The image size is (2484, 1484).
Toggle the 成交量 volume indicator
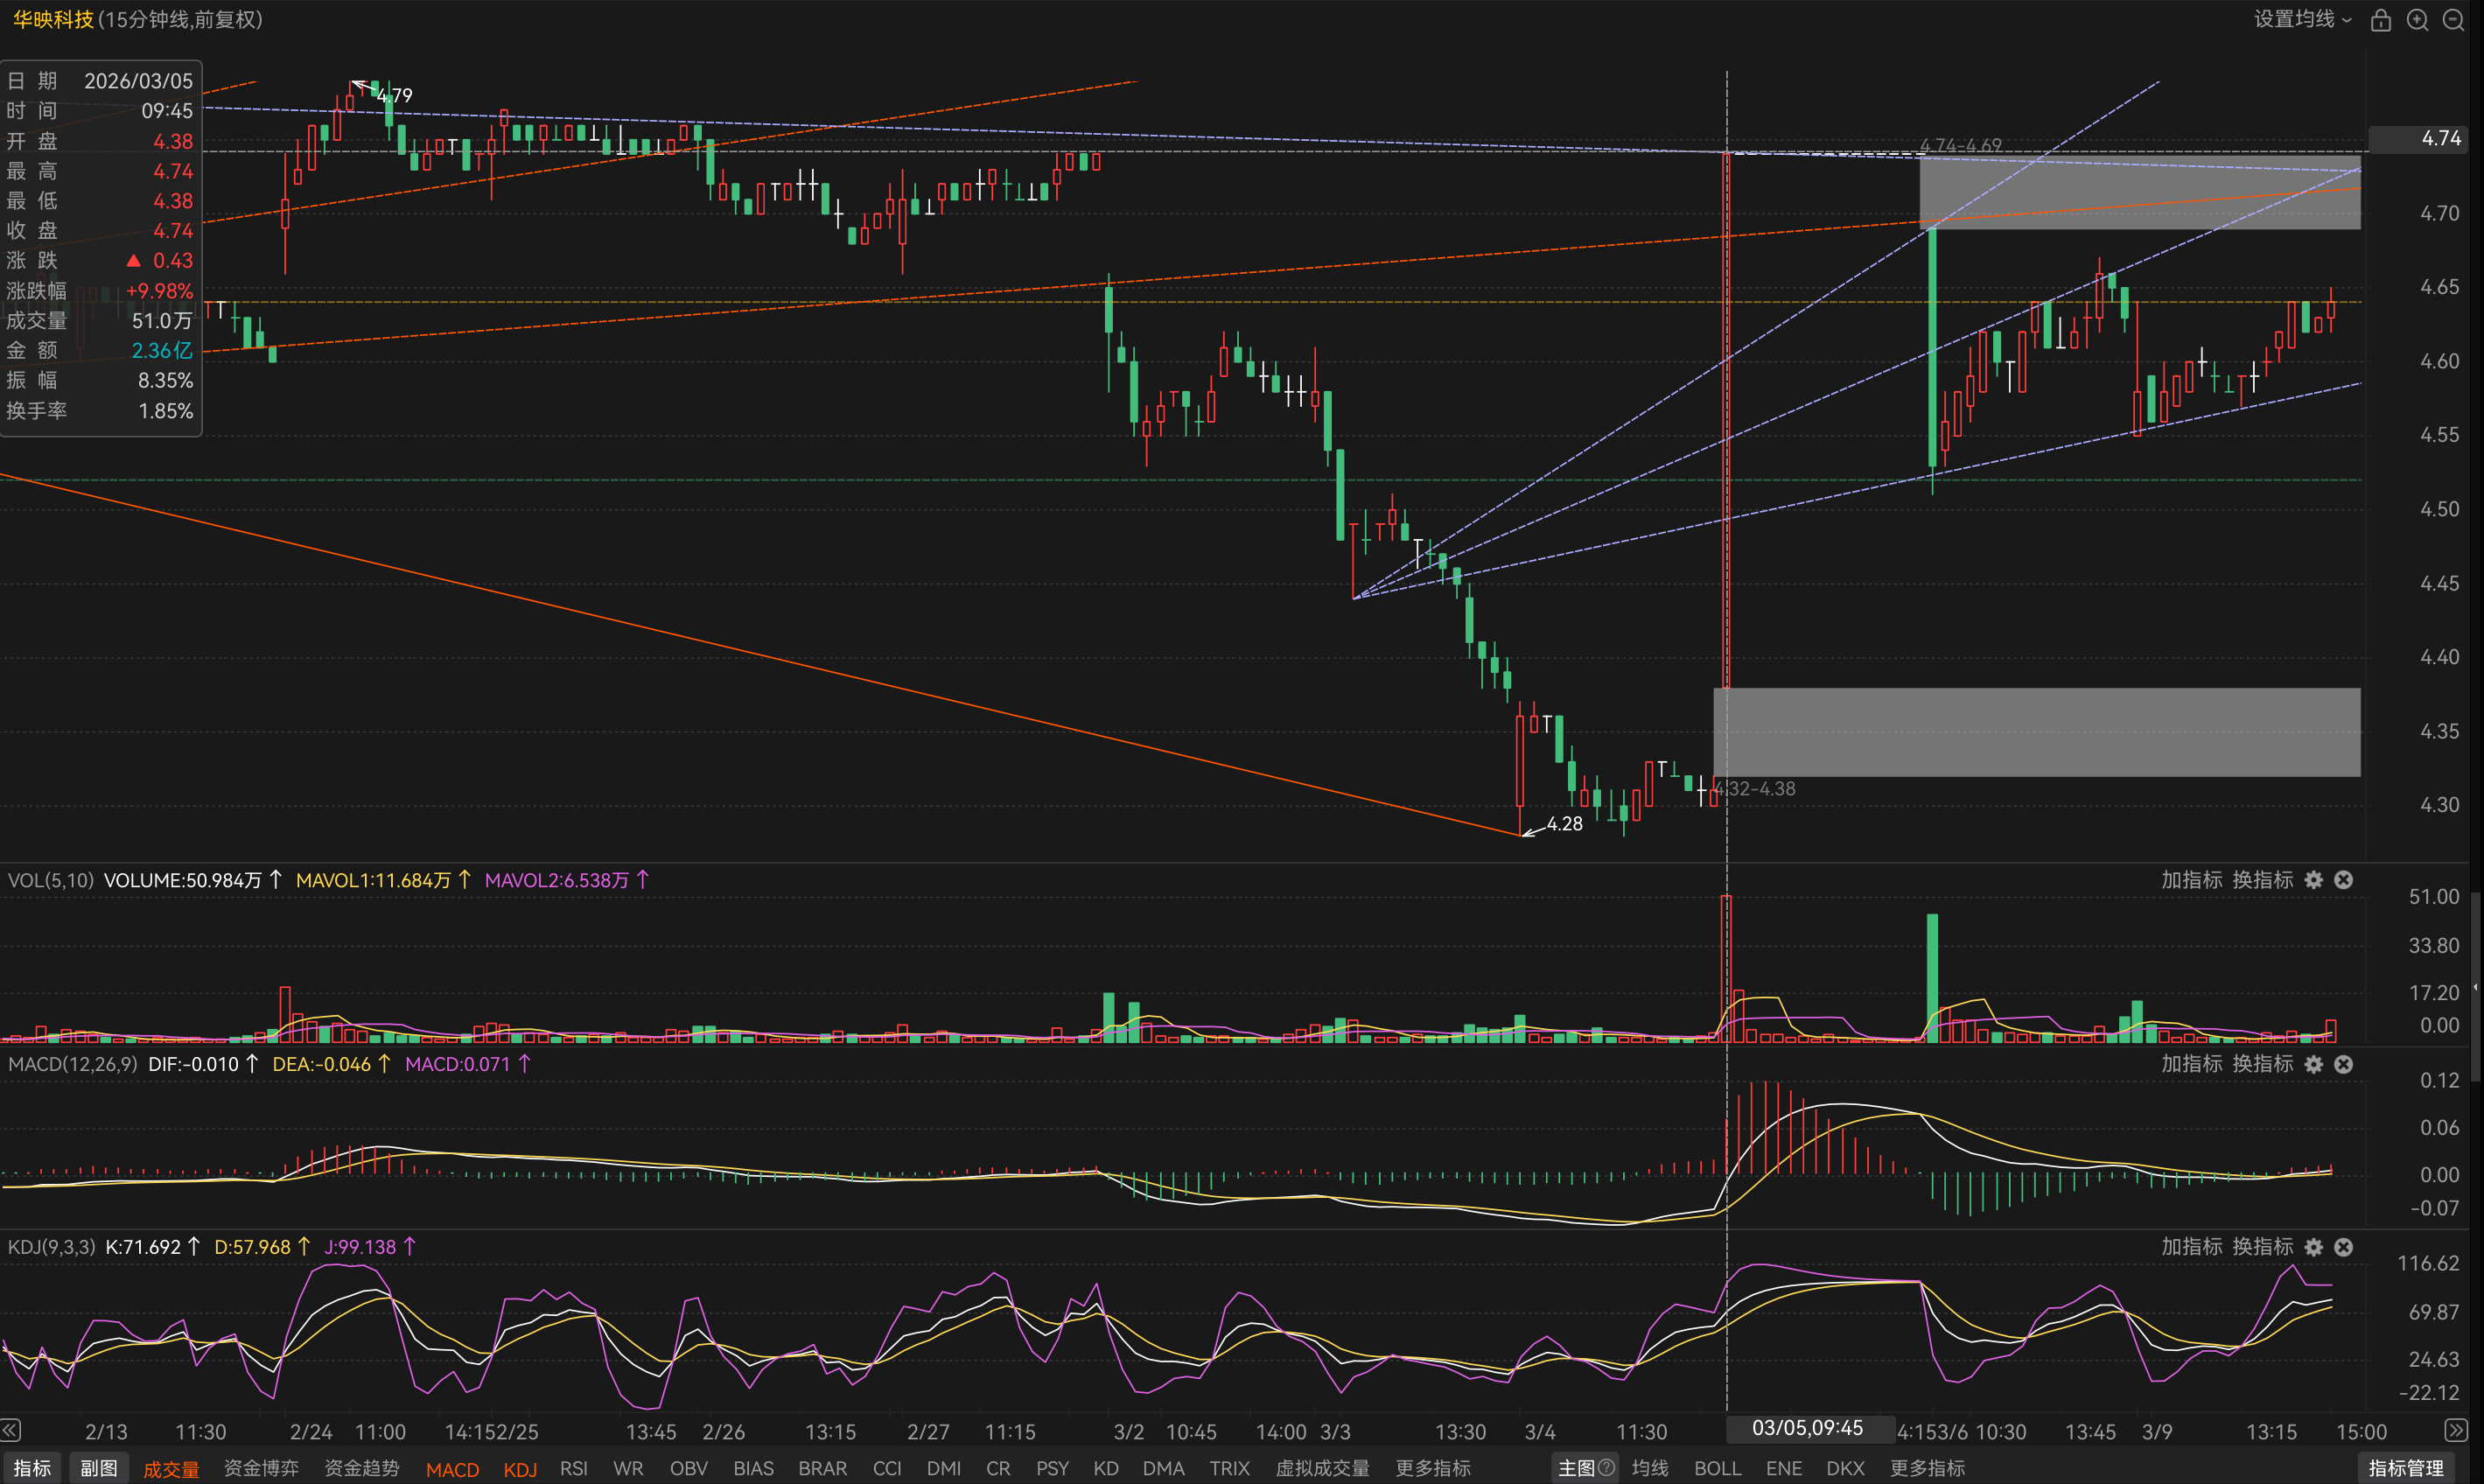pyautogui.click(x=171, y=1469)
